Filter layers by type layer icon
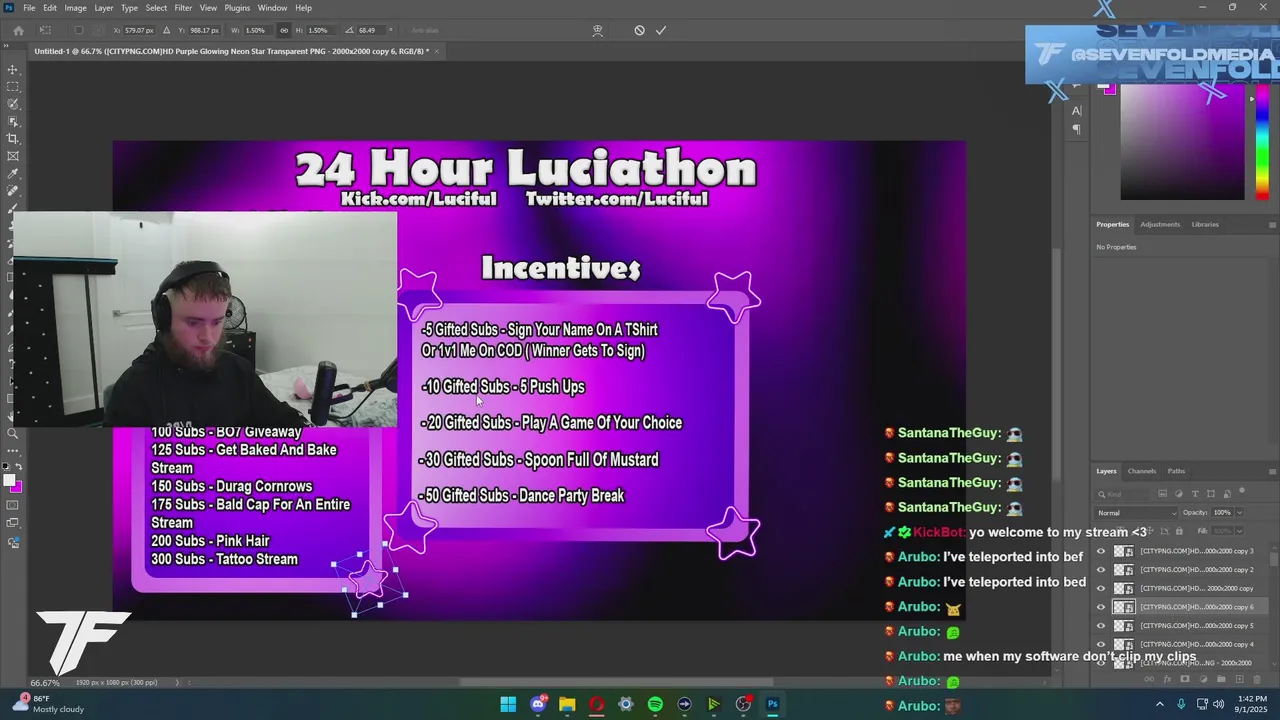1280x720 pixels. point(1194,494)
